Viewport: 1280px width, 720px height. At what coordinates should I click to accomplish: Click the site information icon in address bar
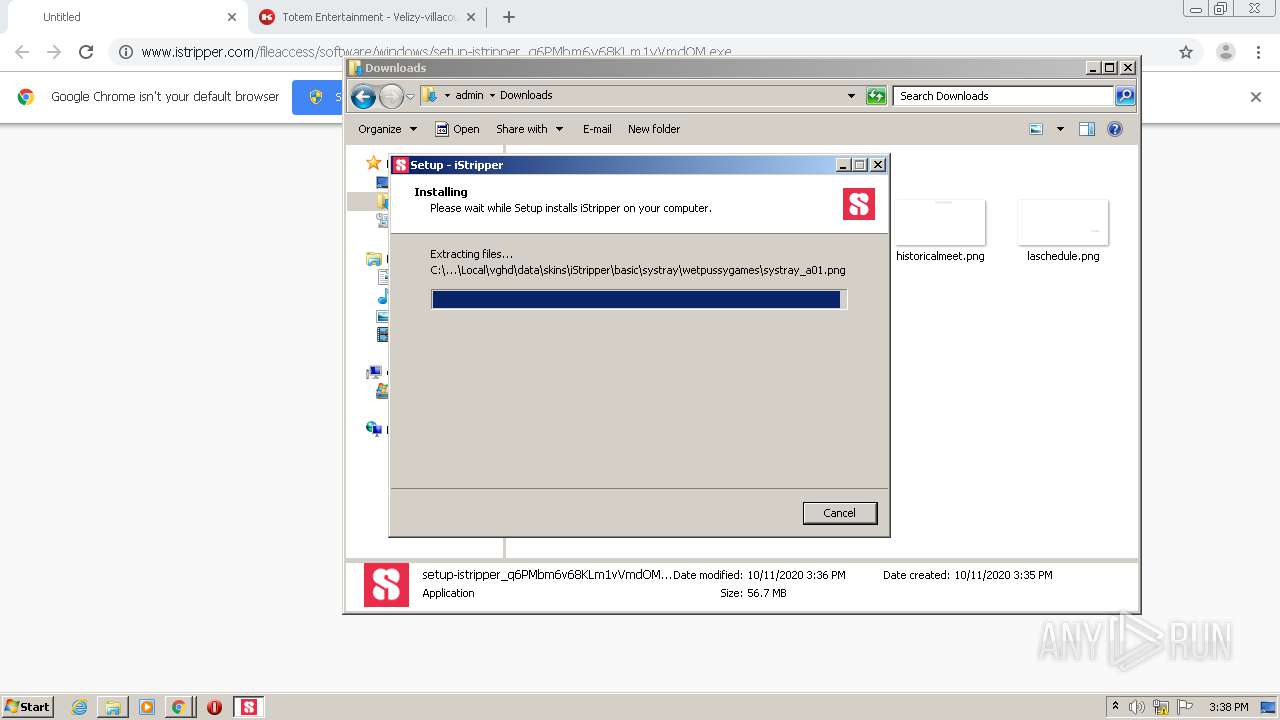pyautogui.click(x=125, y=52)
